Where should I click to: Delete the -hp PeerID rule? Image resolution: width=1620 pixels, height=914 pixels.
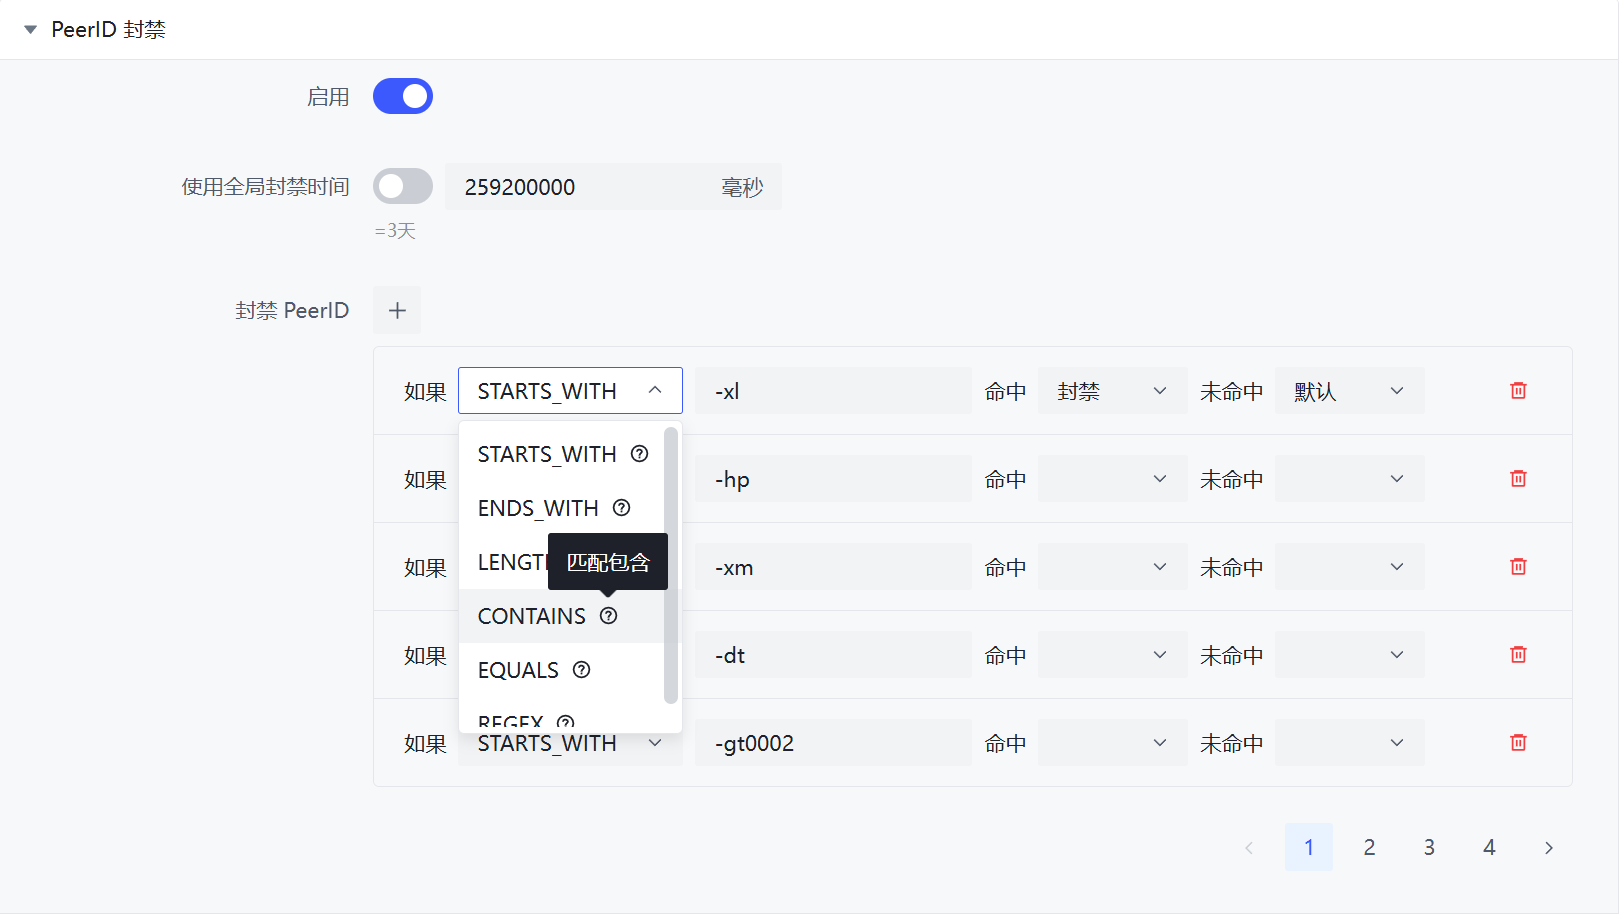pos(1518,479)
